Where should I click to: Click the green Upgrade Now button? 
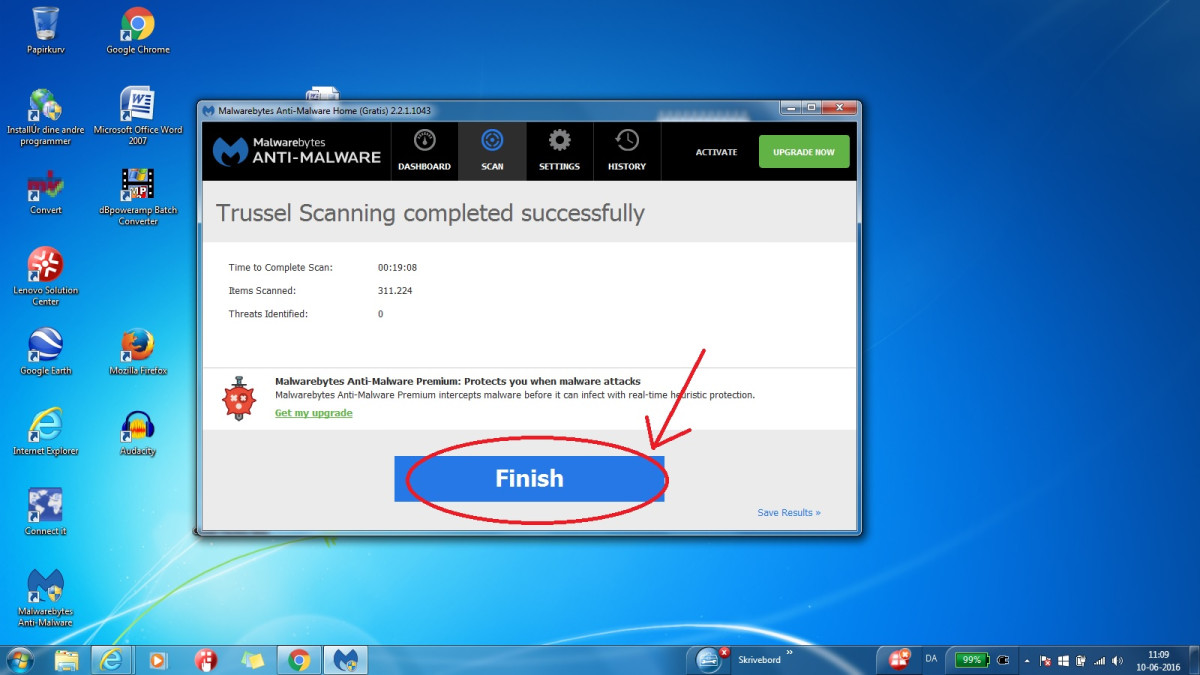coord(804,152)
